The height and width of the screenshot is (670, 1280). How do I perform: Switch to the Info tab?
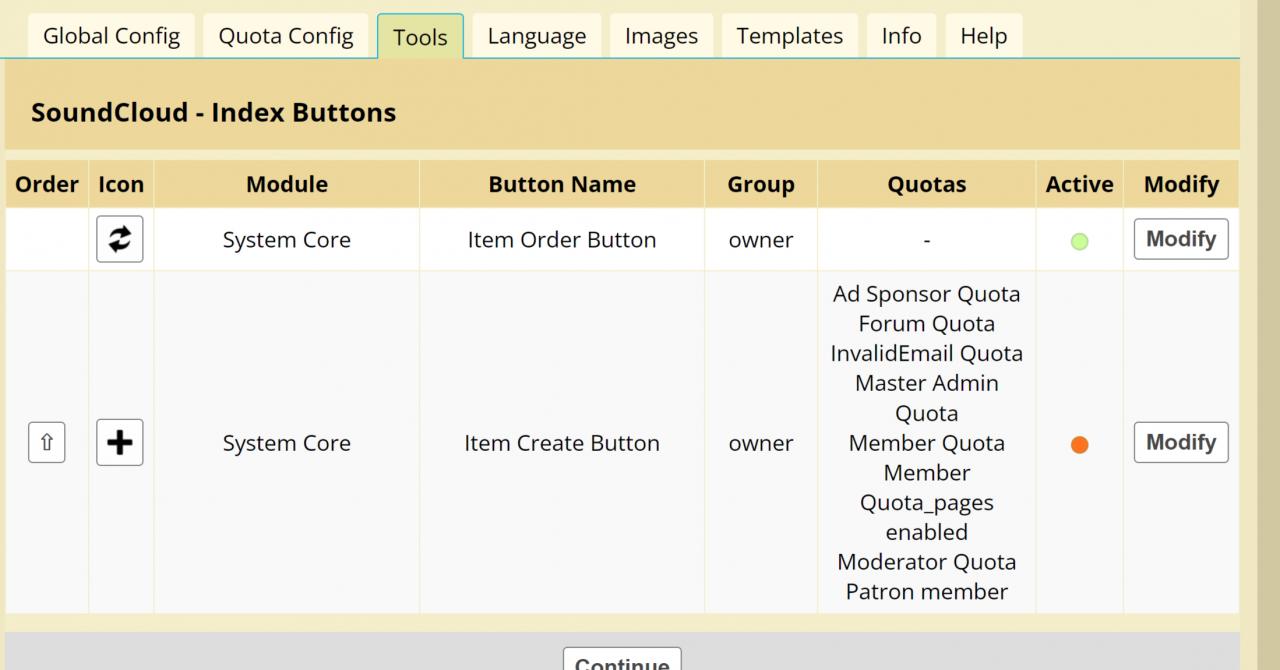(901, 37)
